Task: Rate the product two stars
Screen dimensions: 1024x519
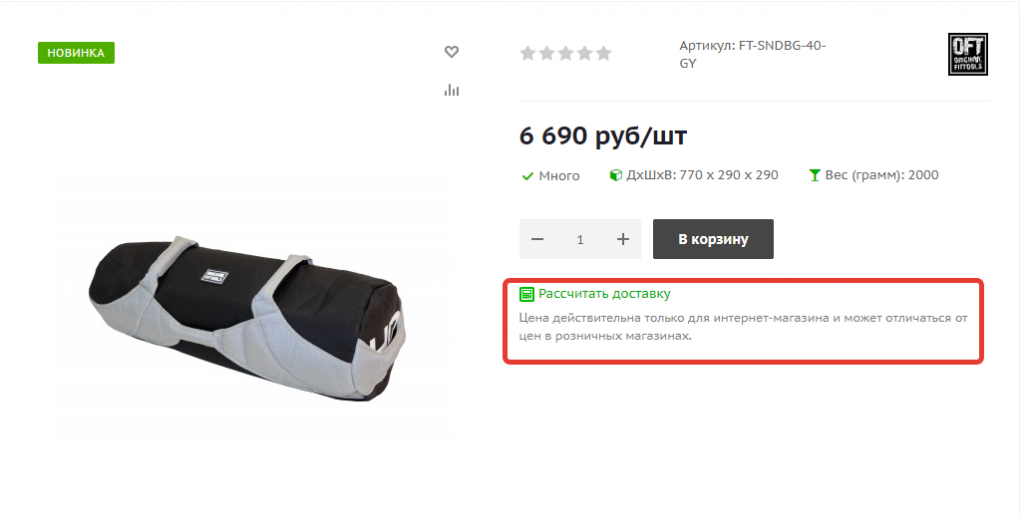Action: pyautogui.click(x=547, y=54)
